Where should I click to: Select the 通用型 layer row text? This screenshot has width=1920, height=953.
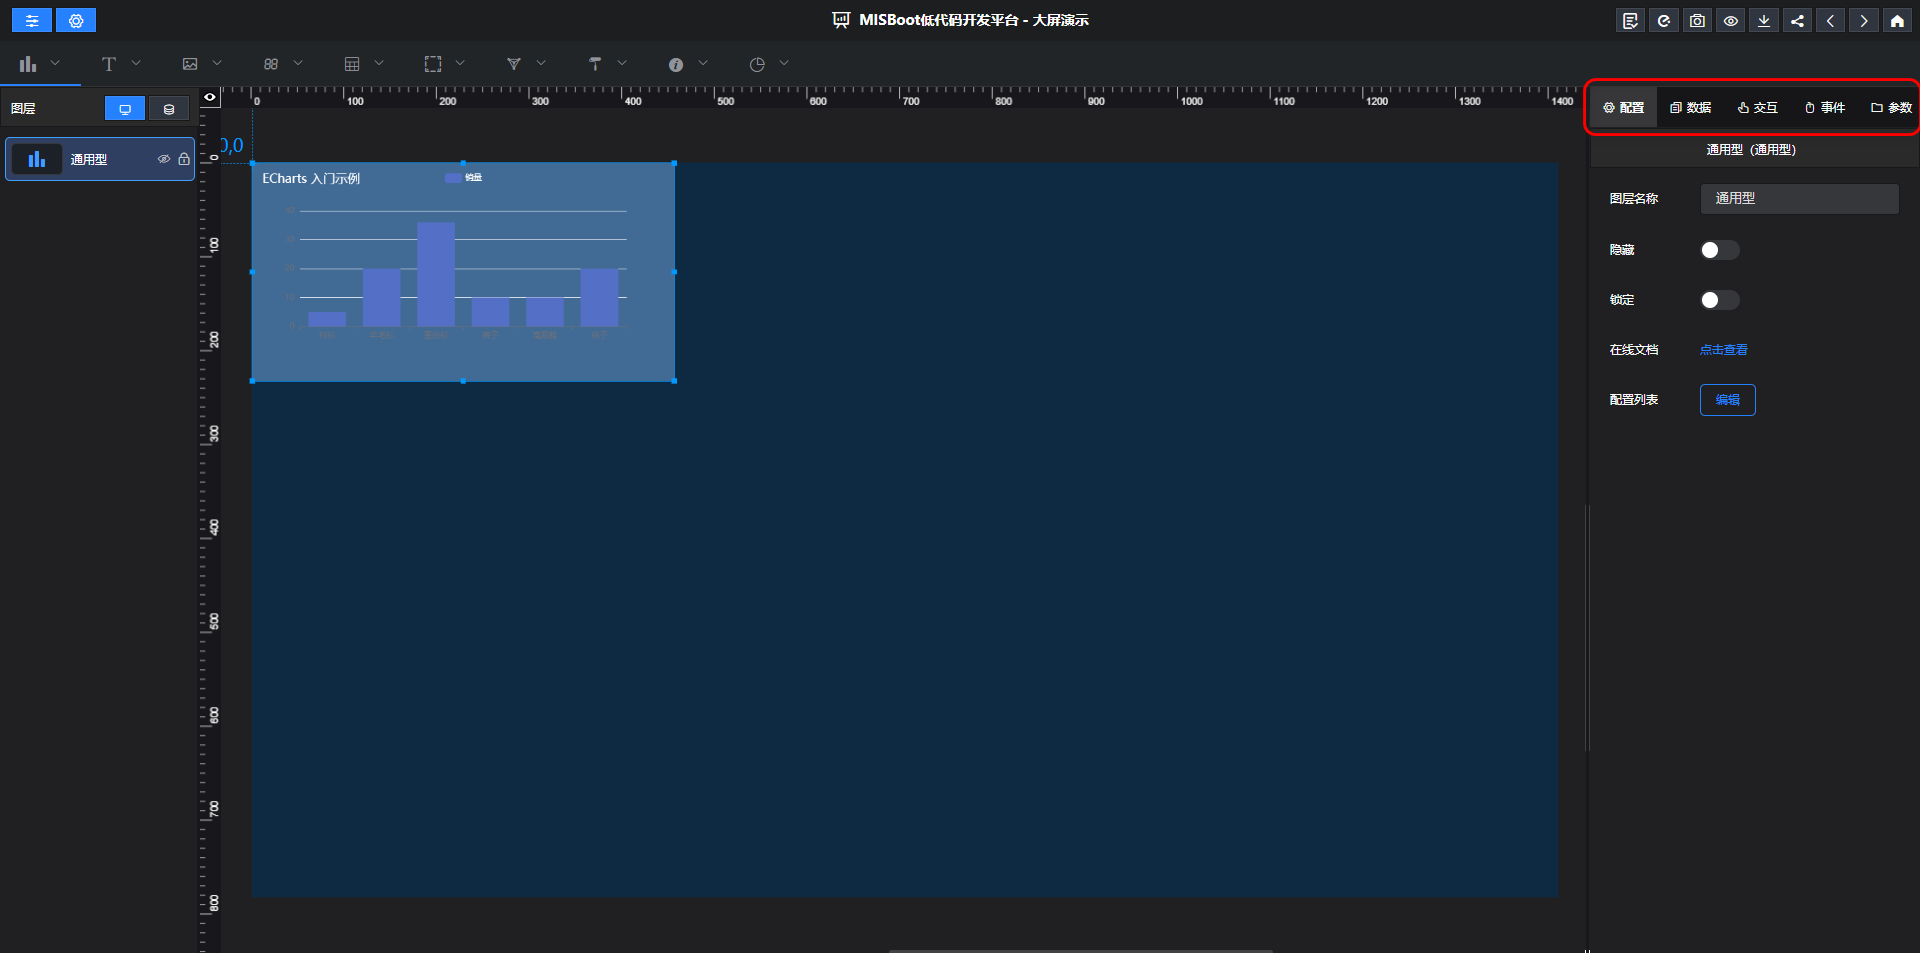[89, 160]
